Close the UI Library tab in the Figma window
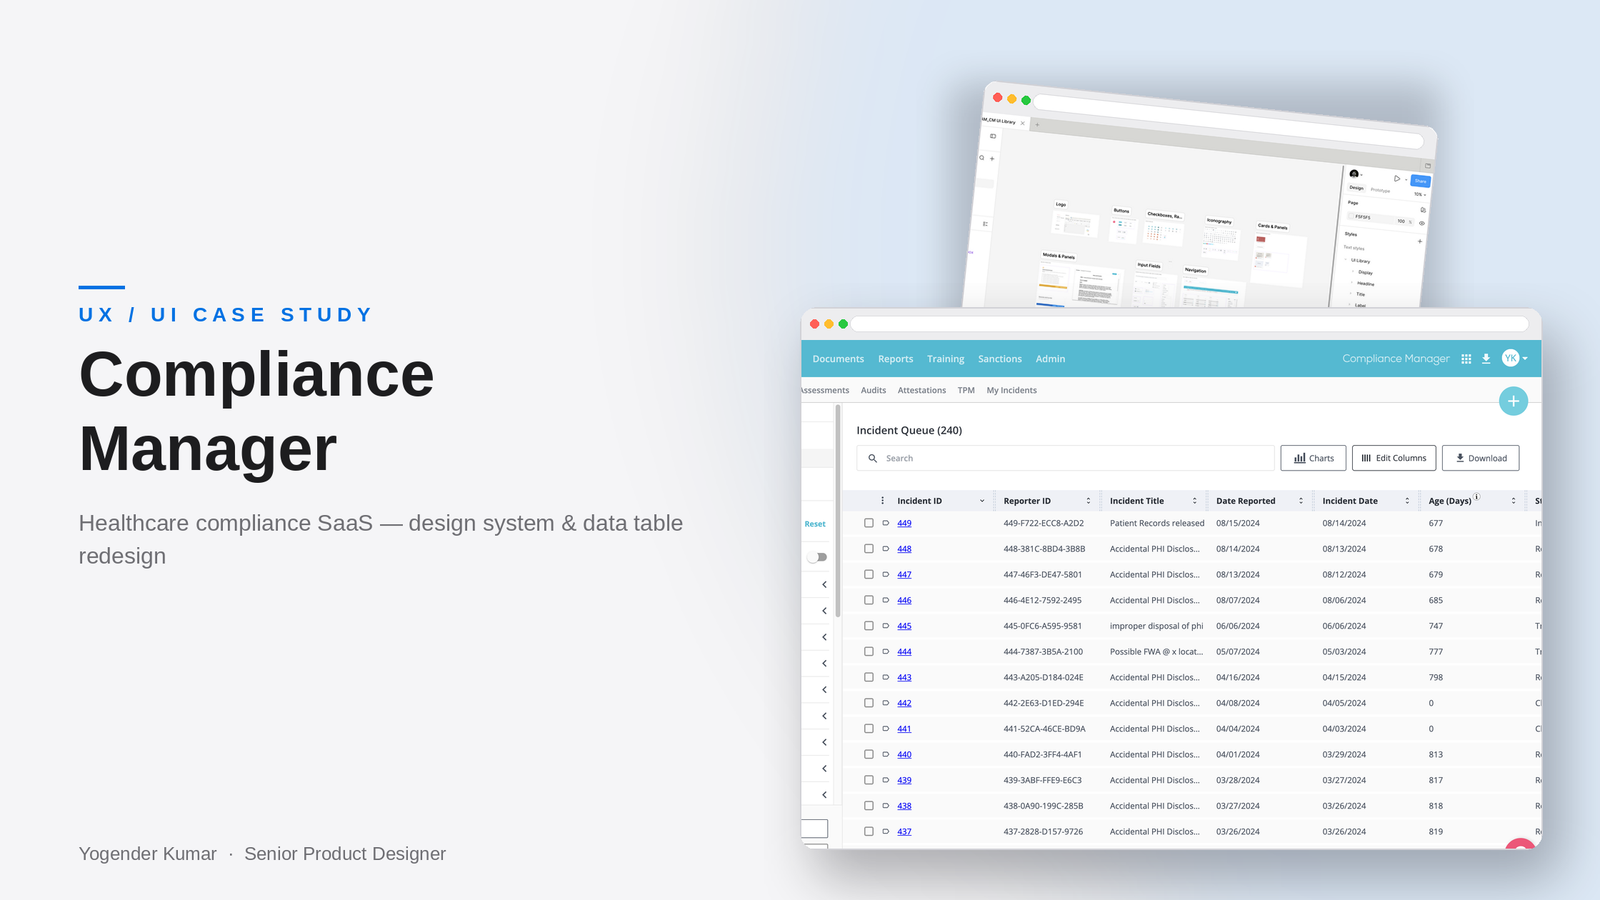Image resolution: width=1600 pixels, height=900 pixels. click(1022, 123)
